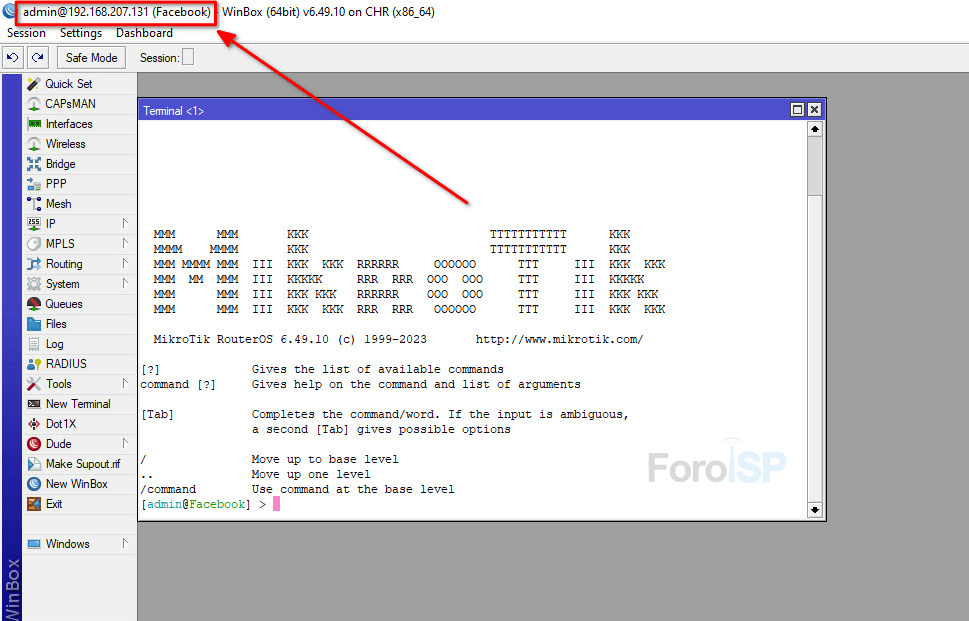Click the Dude red icon
The width and height of the screenshot is (969, 621).
(34, 444)
